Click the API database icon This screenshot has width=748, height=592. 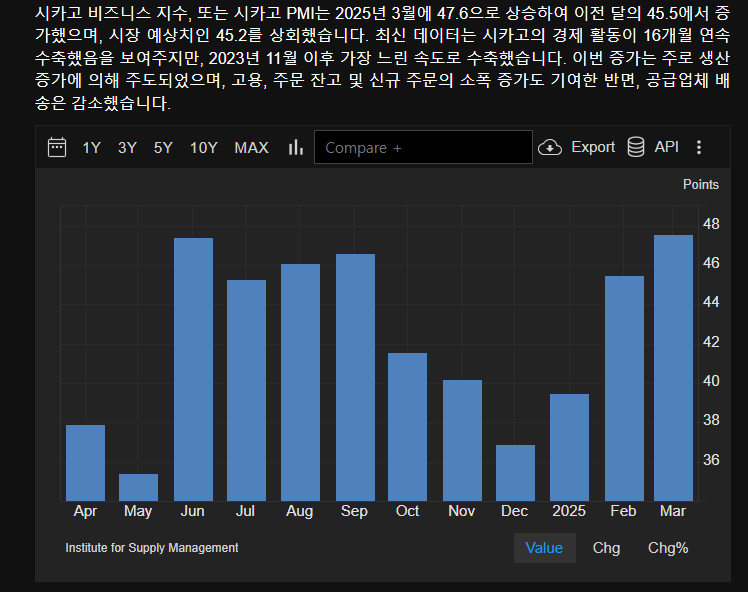click(635, 148)
